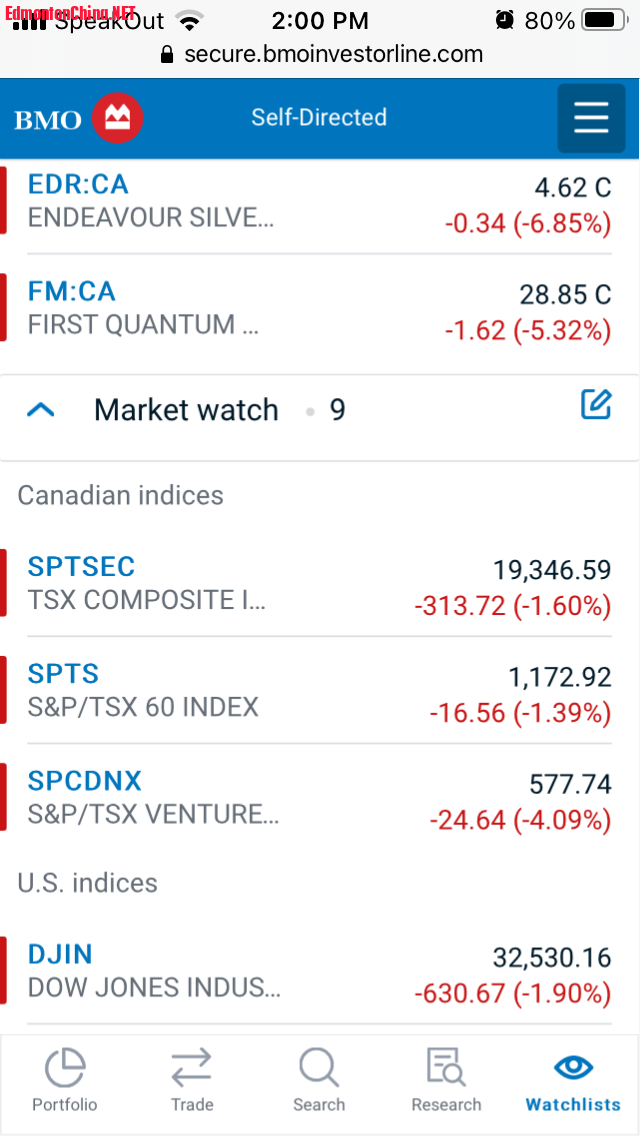Tap the BMO logo
640x1136 pixels.
click(79, 119)
